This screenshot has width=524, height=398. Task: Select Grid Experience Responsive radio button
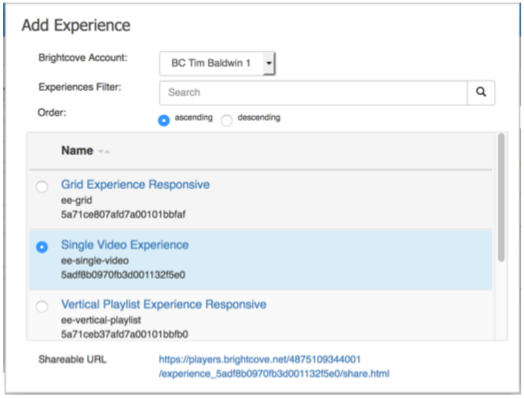click(x=42, y=186)
